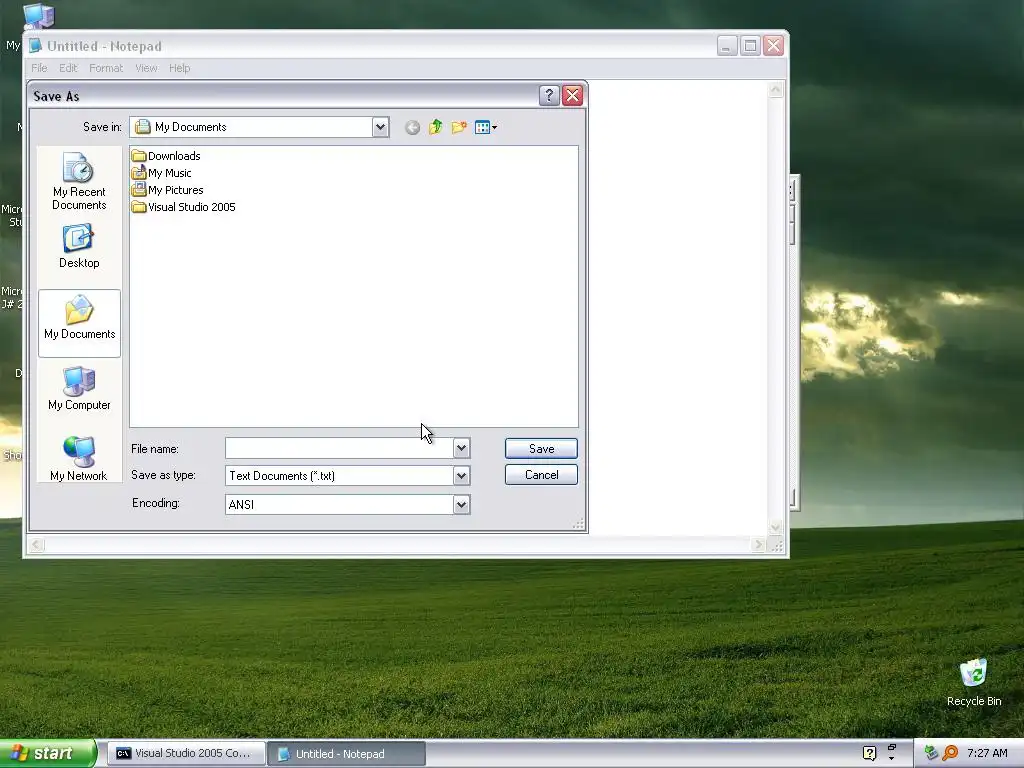1024x768 pixels.
Task: Click the Cancel button
Action: click(x=541, y=475)
